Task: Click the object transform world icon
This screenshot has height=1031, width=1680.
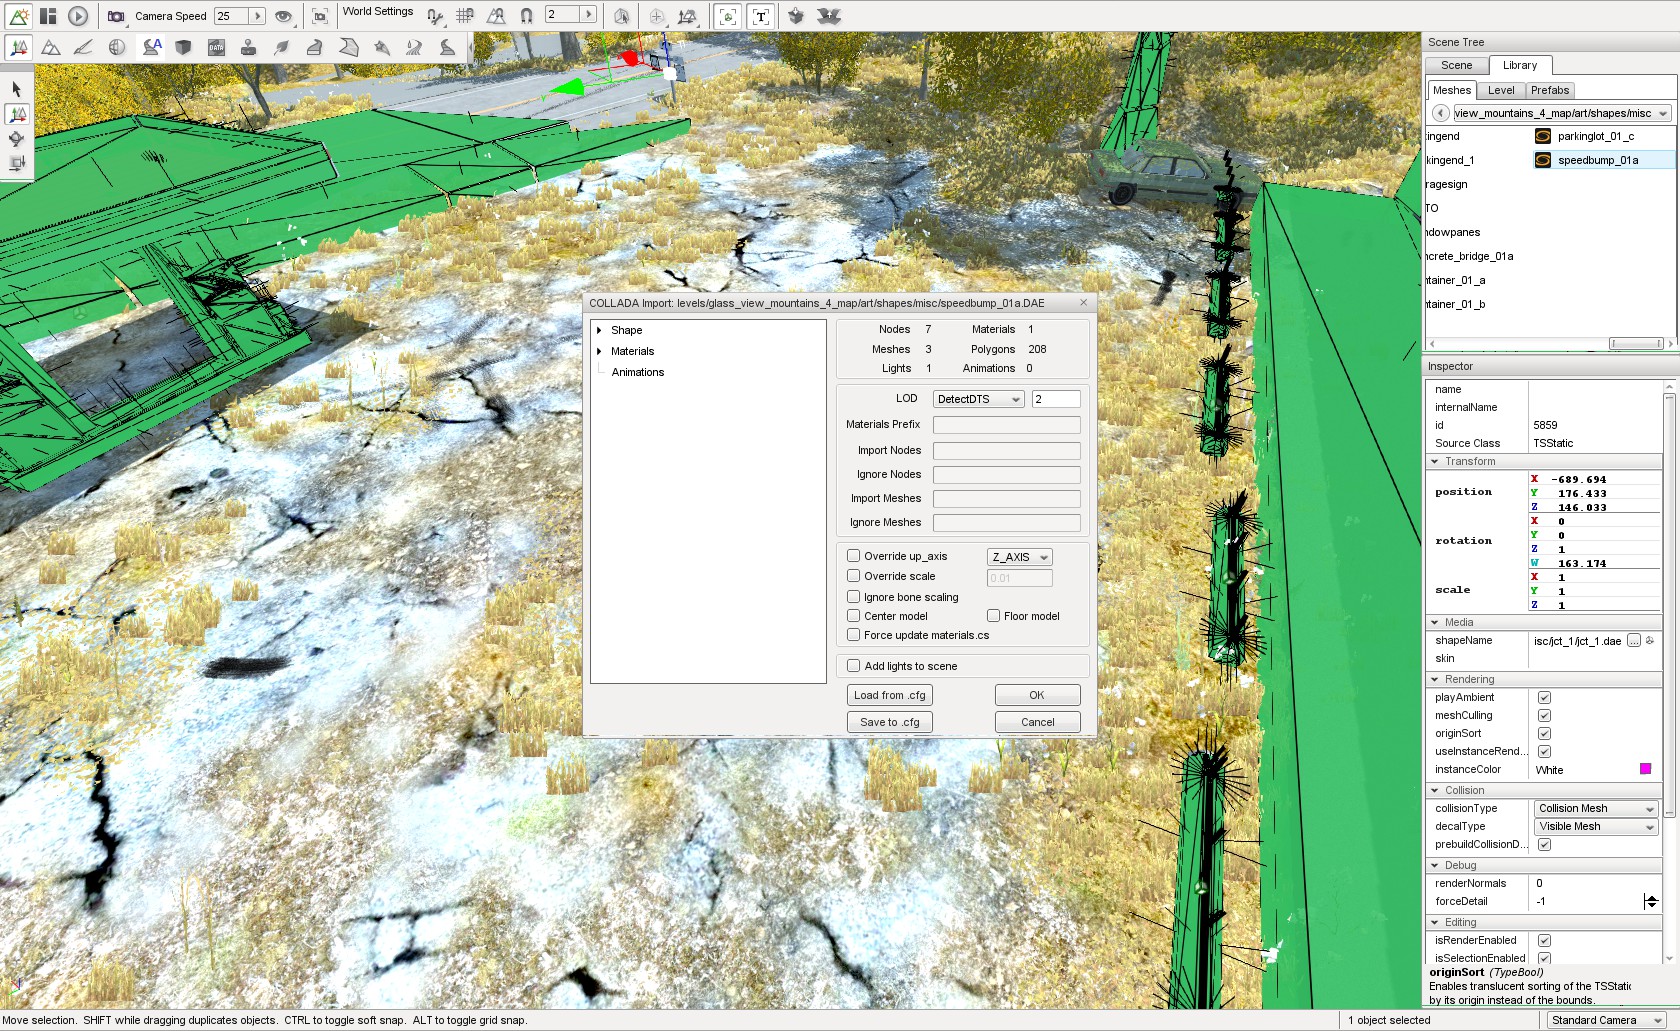Action: pyautogui.click(x=687, y=16)
